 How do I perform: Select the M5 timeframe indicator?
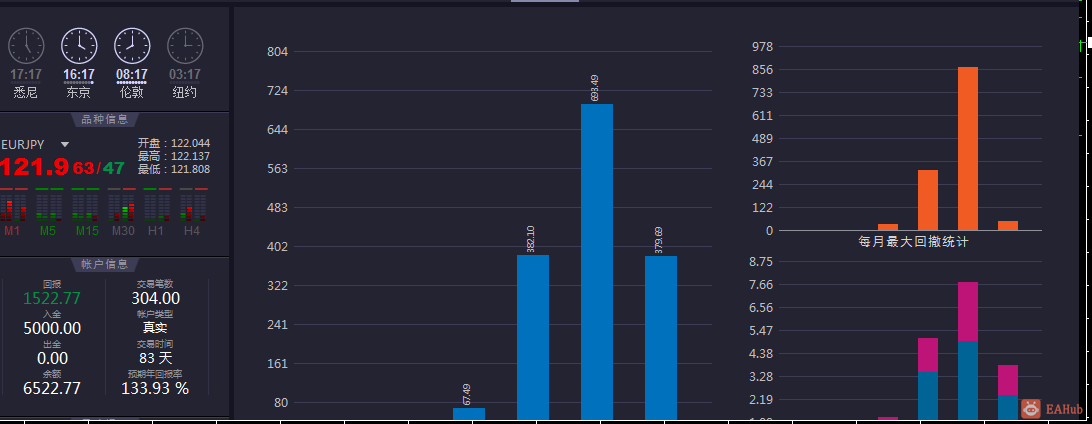48,230
